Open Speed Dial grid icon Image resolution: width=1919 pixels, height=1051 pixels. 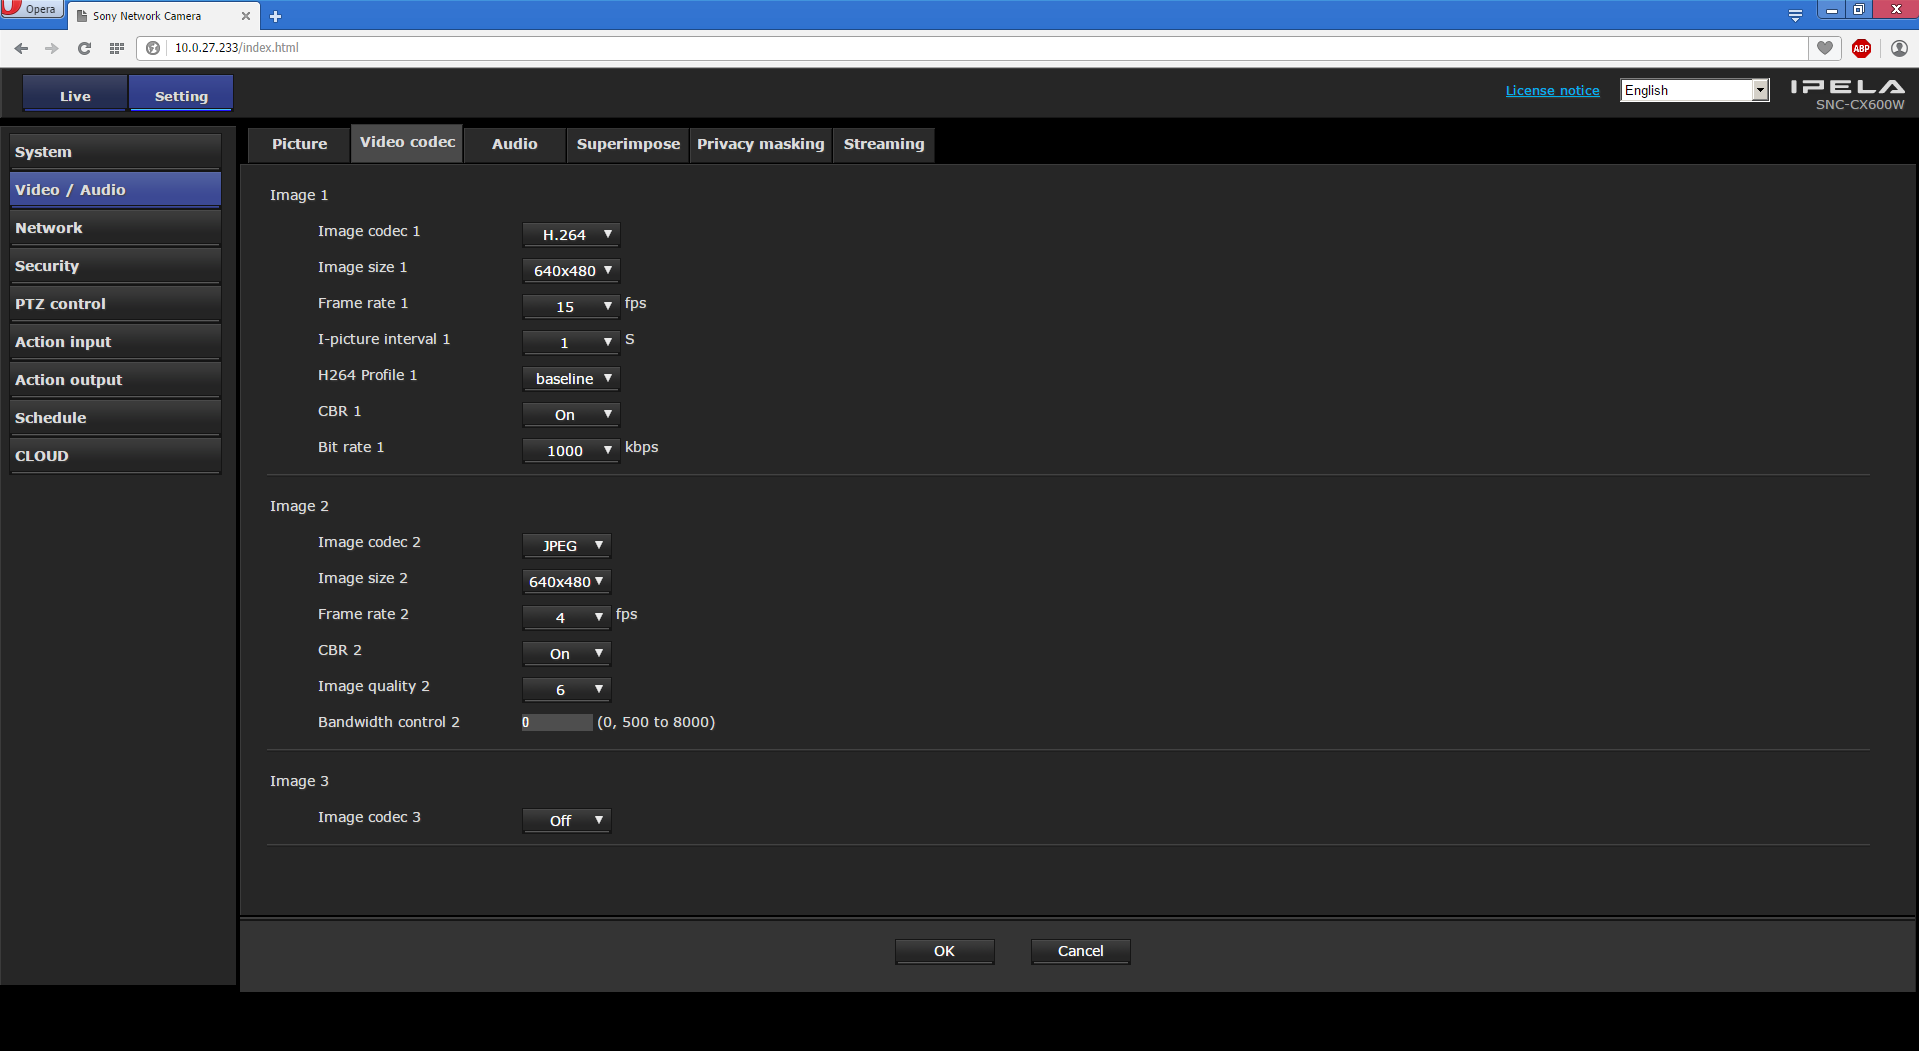coord(117,48)
